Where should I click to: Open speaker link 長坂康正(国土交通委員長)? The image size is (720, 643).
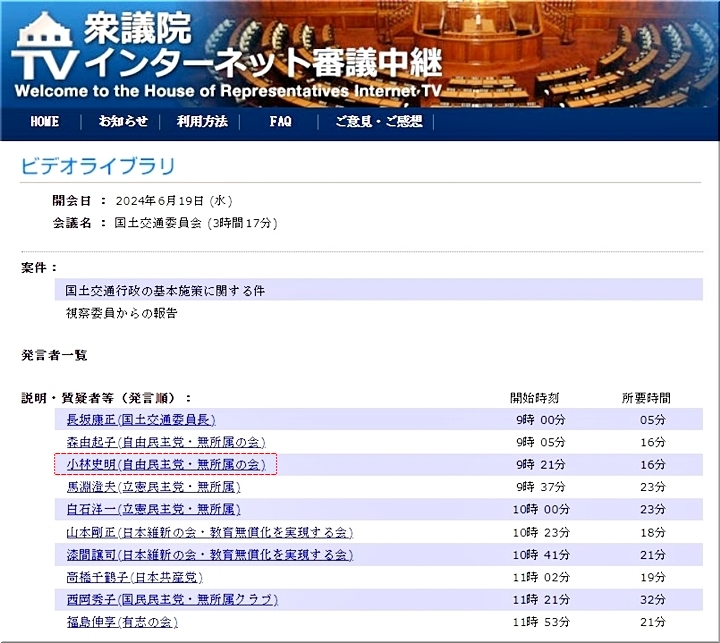[x=140, y=419]
